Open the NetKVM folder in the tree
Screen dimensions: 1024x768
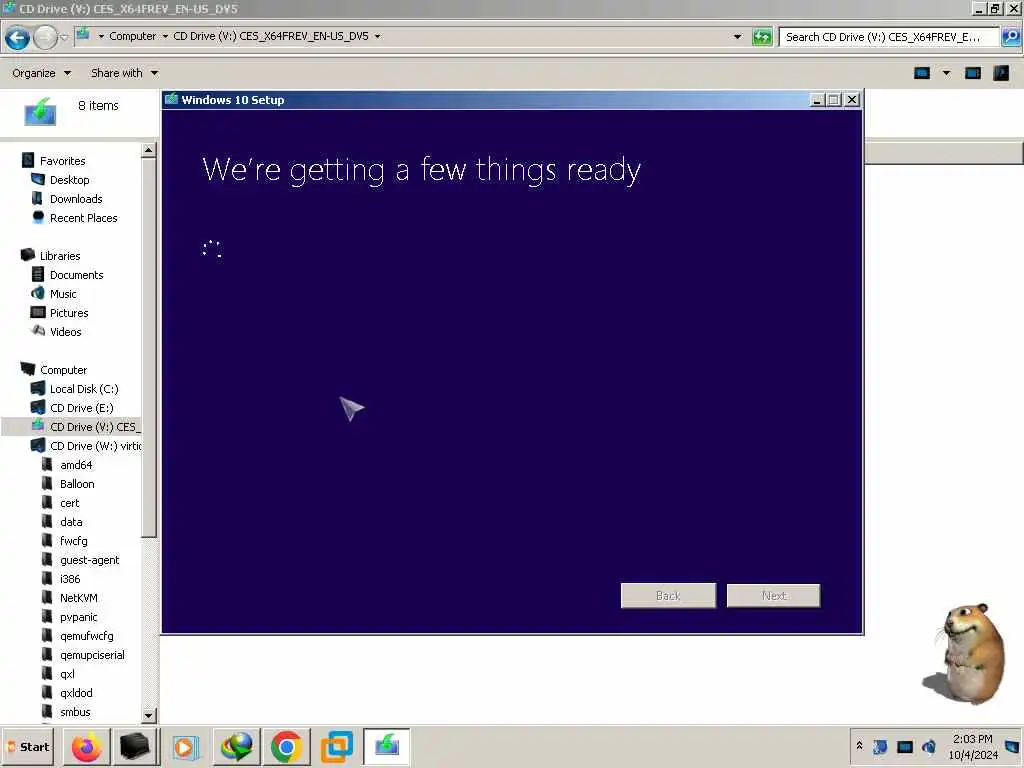coord(78,598)
